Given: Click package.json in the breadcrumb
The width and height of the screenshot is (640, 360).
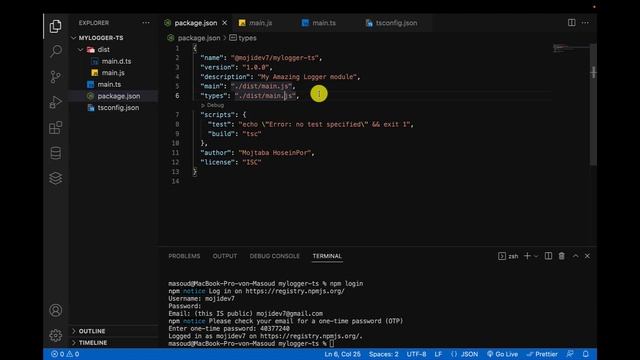Looking at the screenshot, I should tap(199, 38).
